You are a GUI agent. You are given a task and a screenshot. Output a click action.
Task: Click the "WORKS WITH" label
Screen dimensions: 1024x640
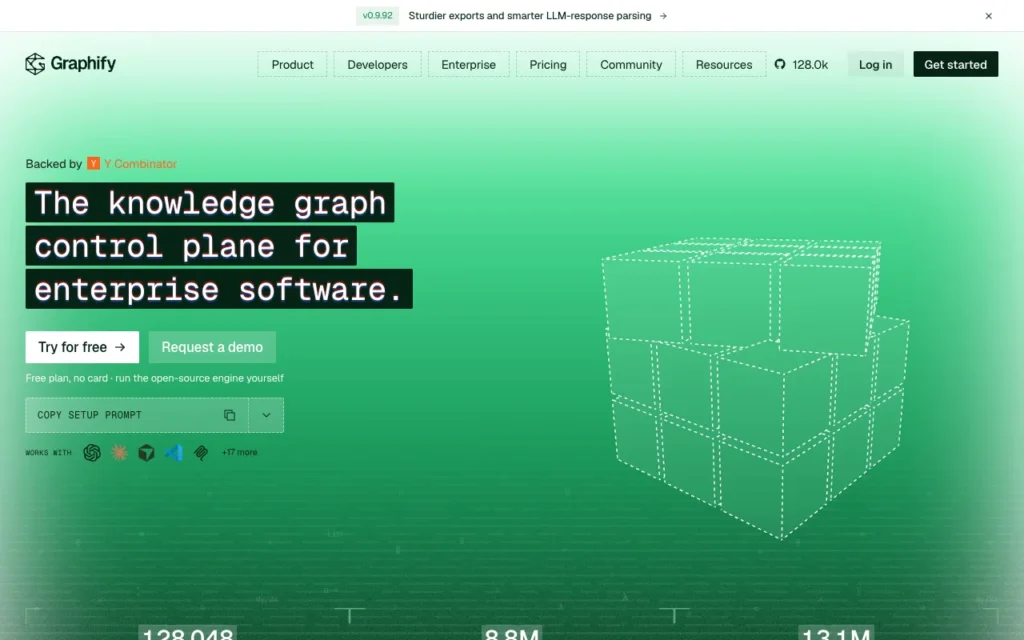[48, 453]
